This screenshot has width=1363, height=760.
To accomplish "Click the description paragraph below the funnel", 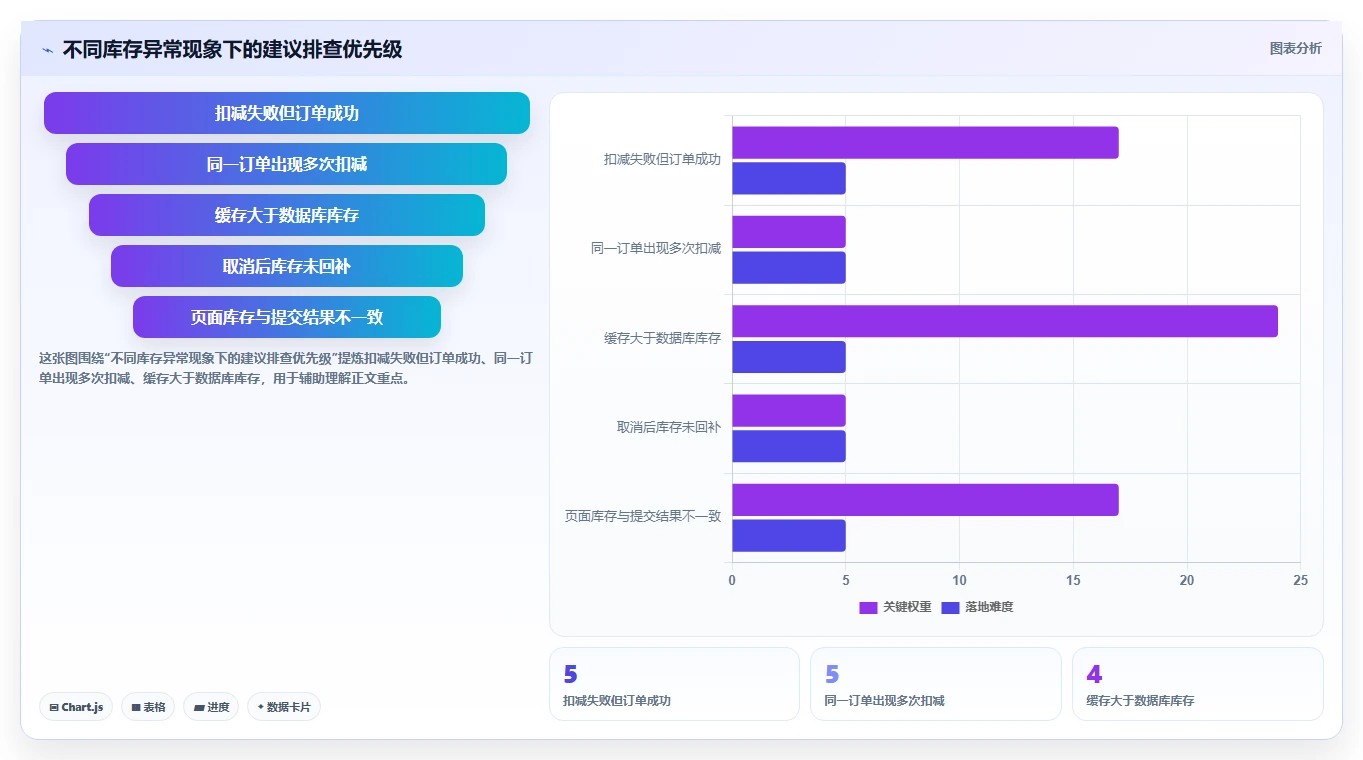I will 284,368.
